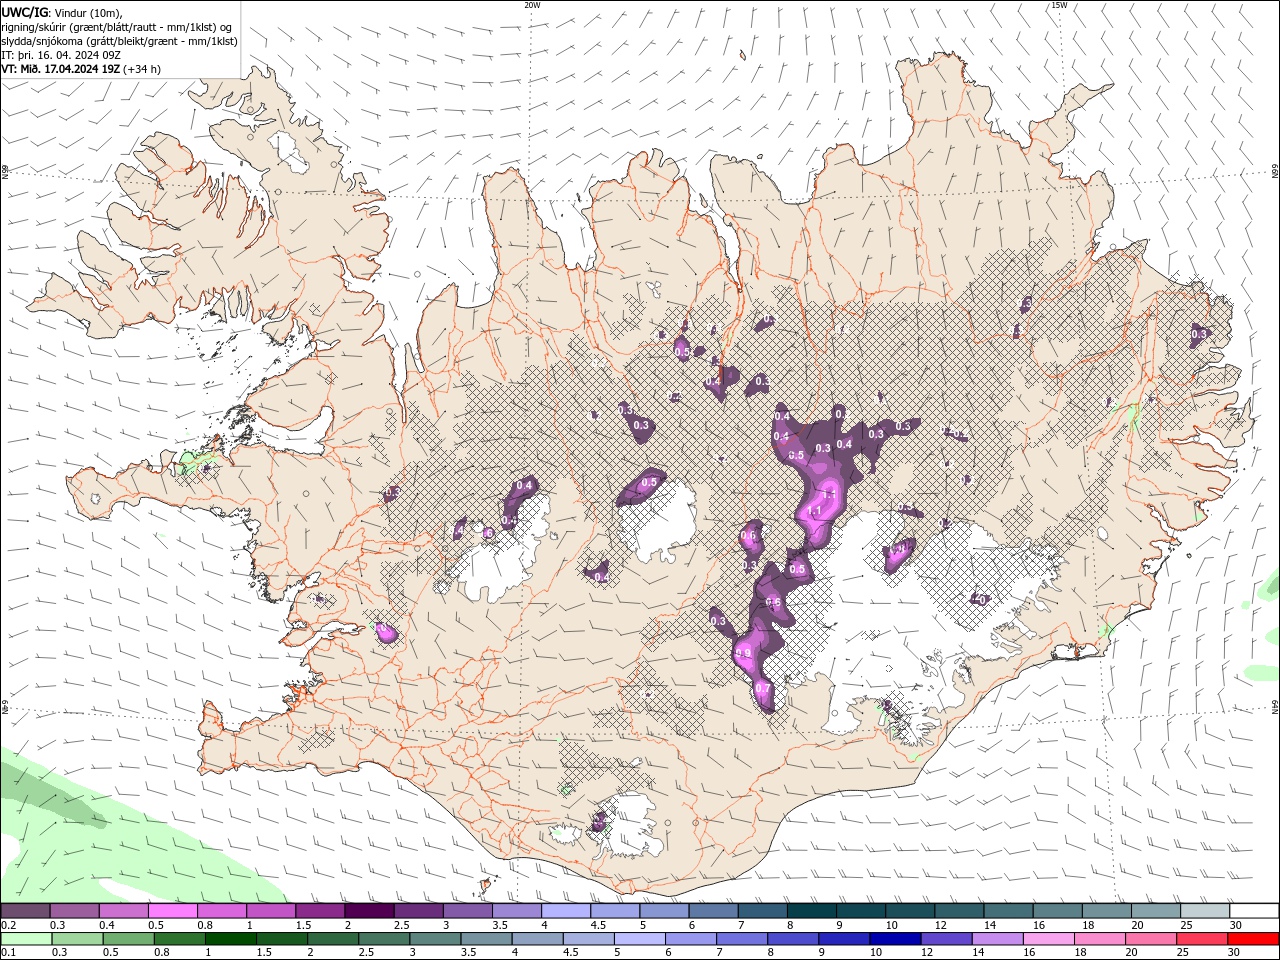Click the dark teal swatch labeled 8 in the upper legend
This screenshot has height=960, width=1280.
[x=812, y=911]
